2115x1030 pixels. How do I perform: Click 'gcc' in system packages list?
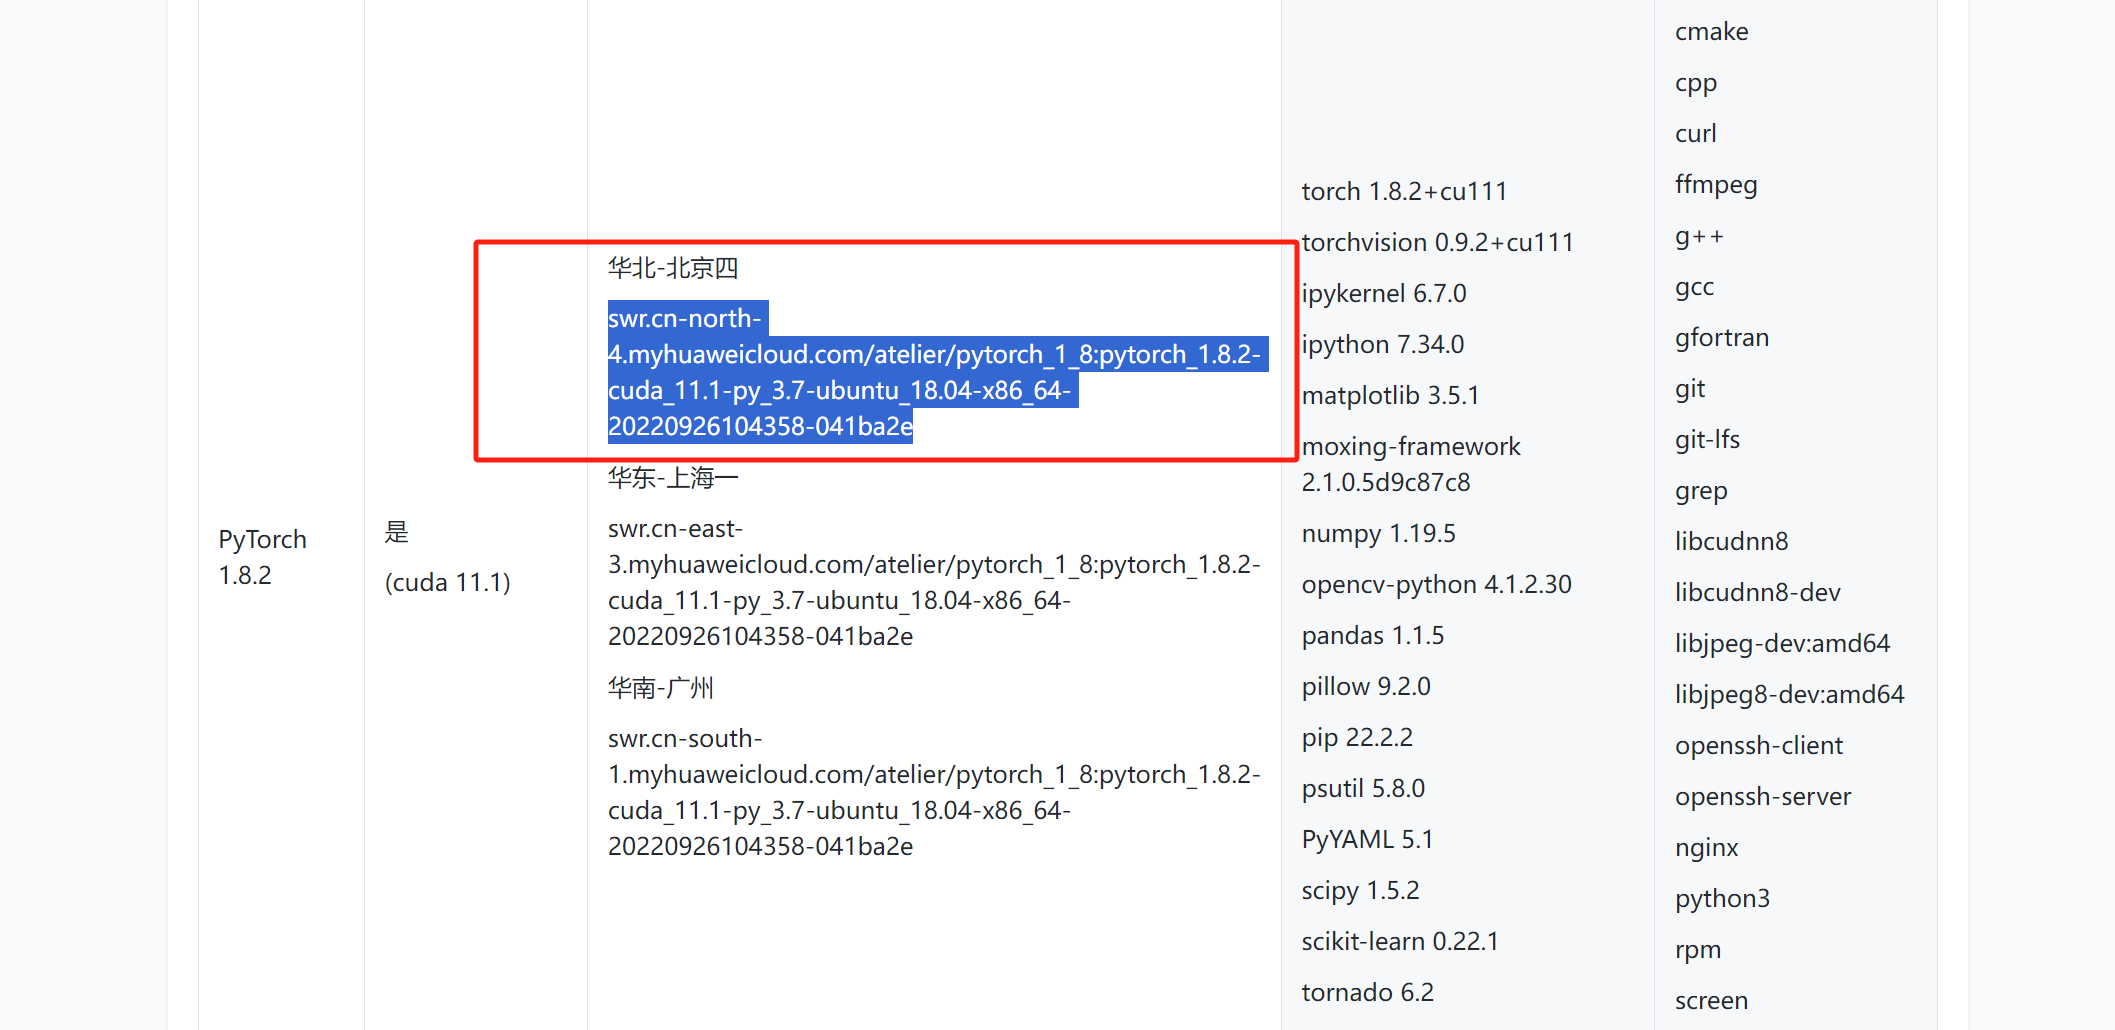tap(1695, 288)
